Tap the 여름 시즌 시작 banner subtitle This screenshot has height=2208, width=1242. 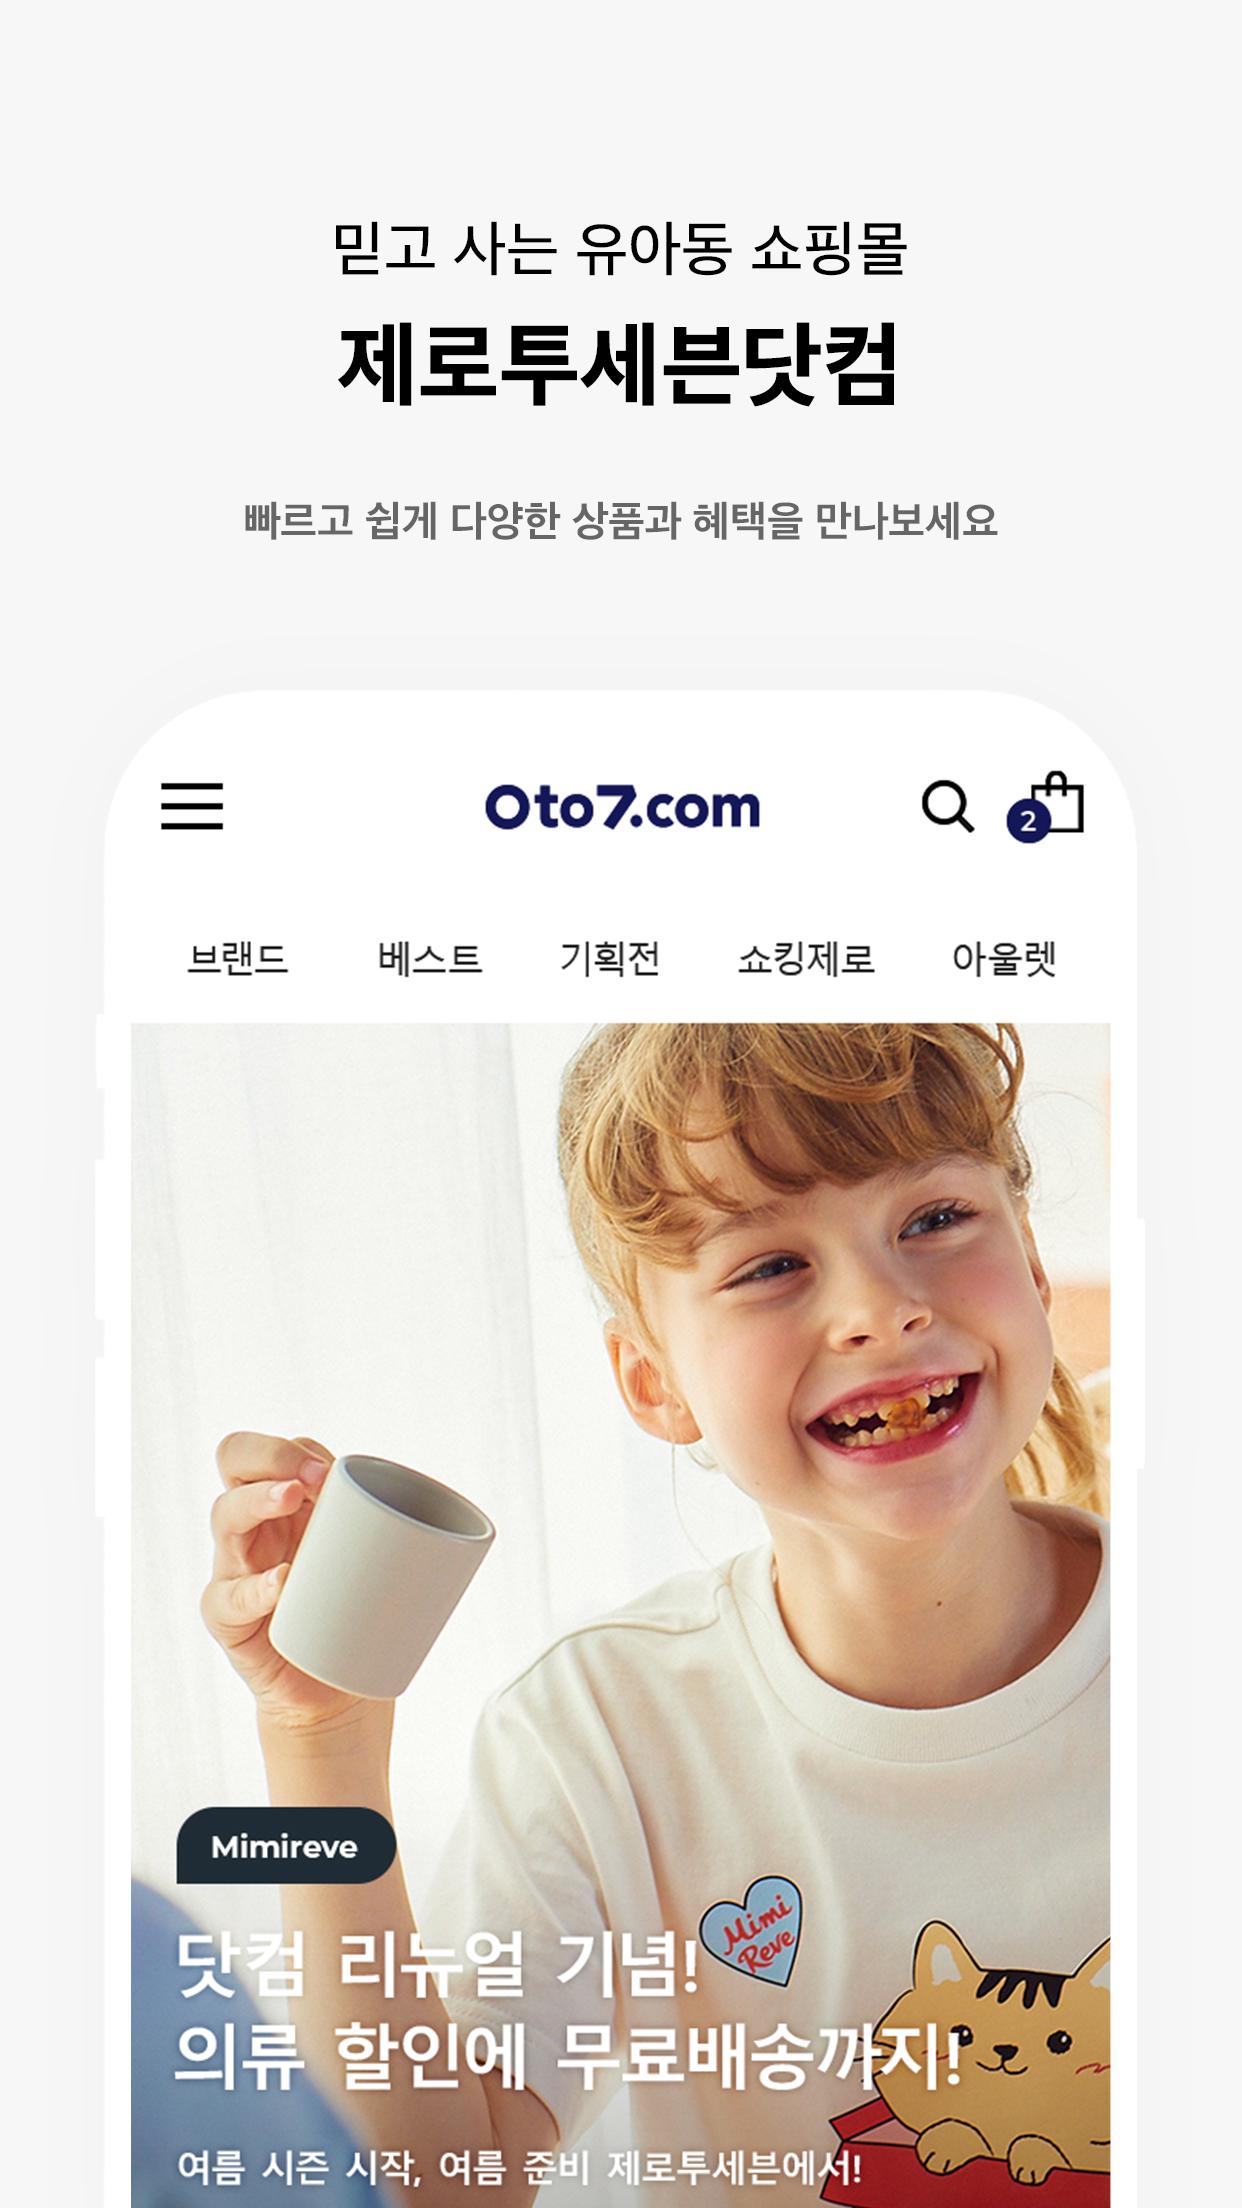519,2167
